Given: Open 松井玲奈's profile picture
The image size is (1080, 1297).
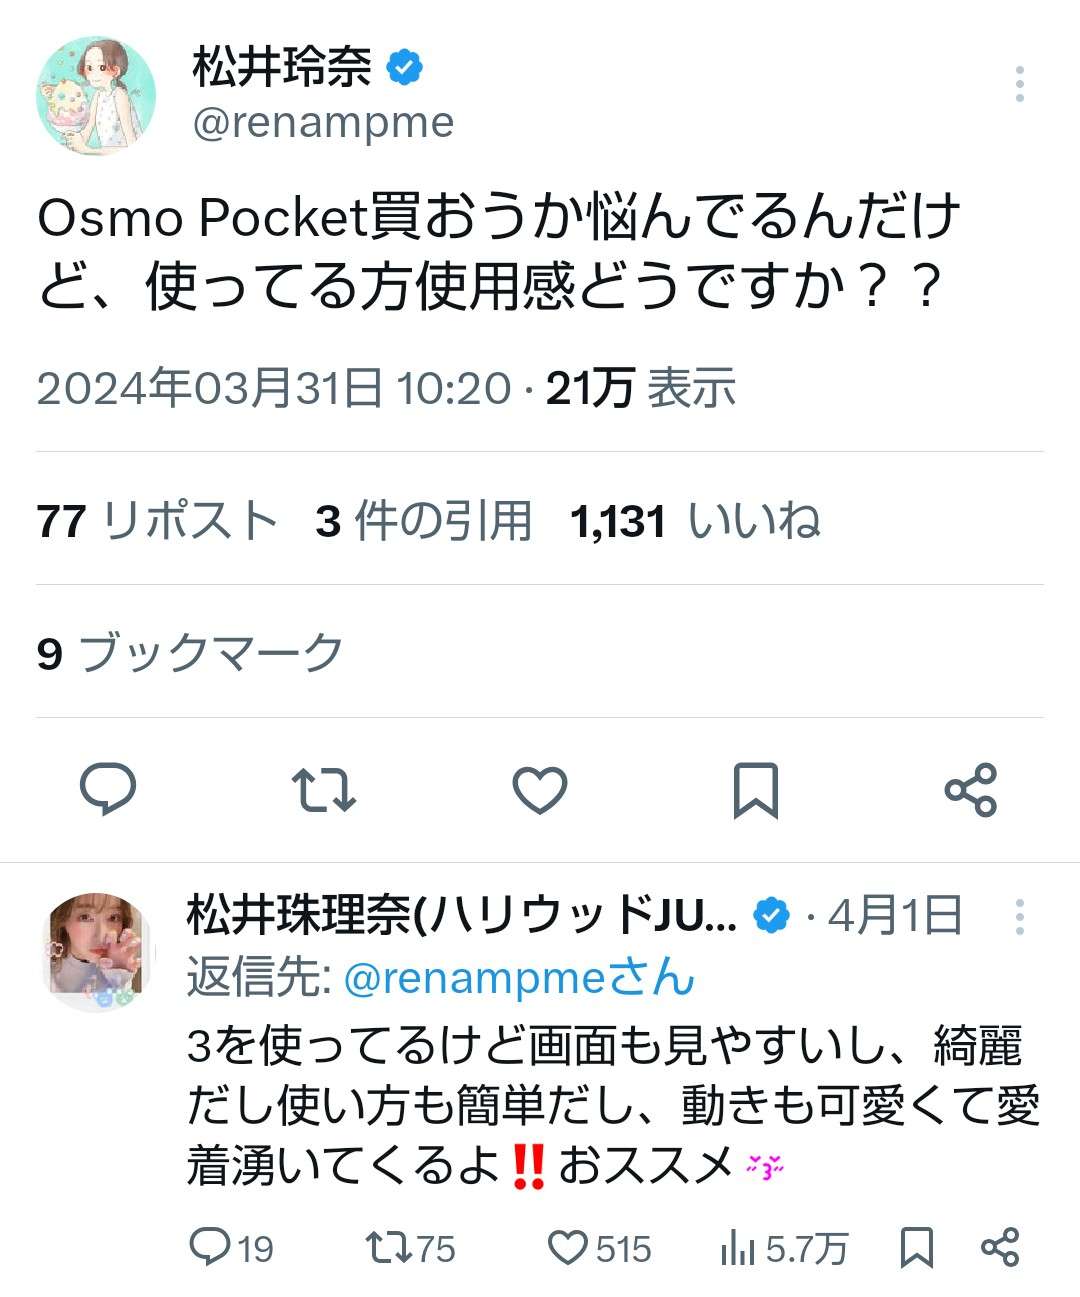Looking at the screenshot, I should coord(96,96).
